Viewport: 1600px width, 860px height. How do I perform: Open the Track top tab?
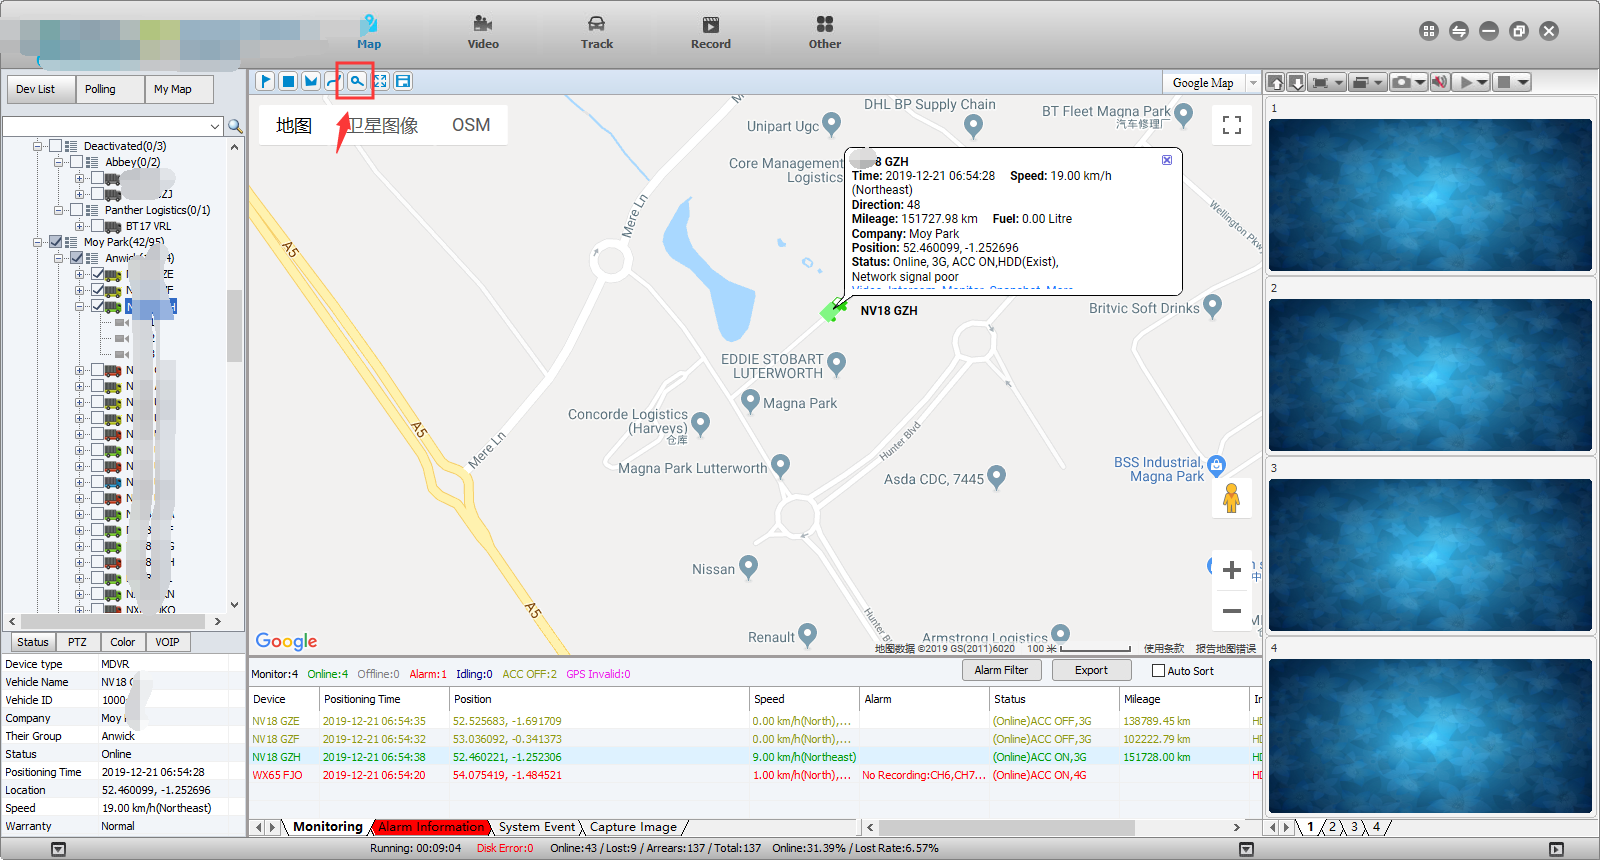(597, 32)
